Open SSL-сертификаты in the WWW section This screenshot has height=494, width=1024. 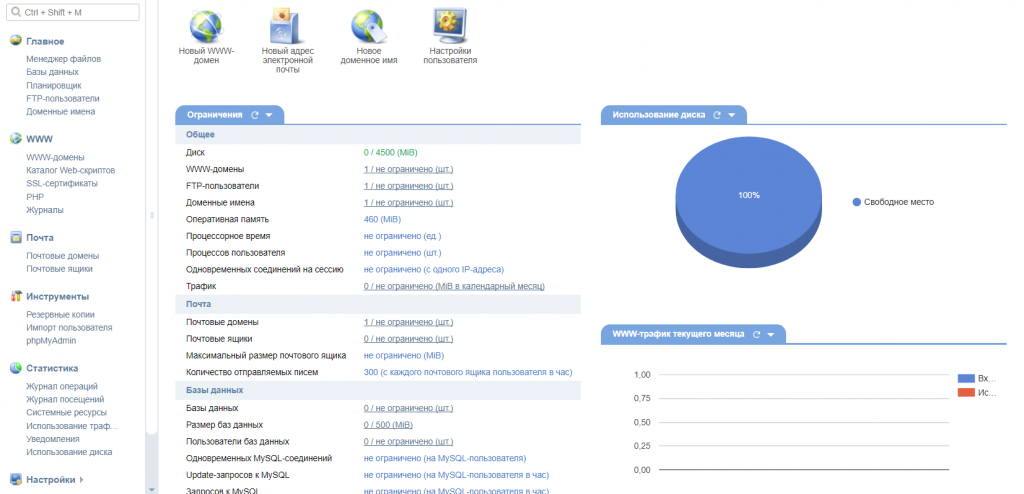point(62,183)
